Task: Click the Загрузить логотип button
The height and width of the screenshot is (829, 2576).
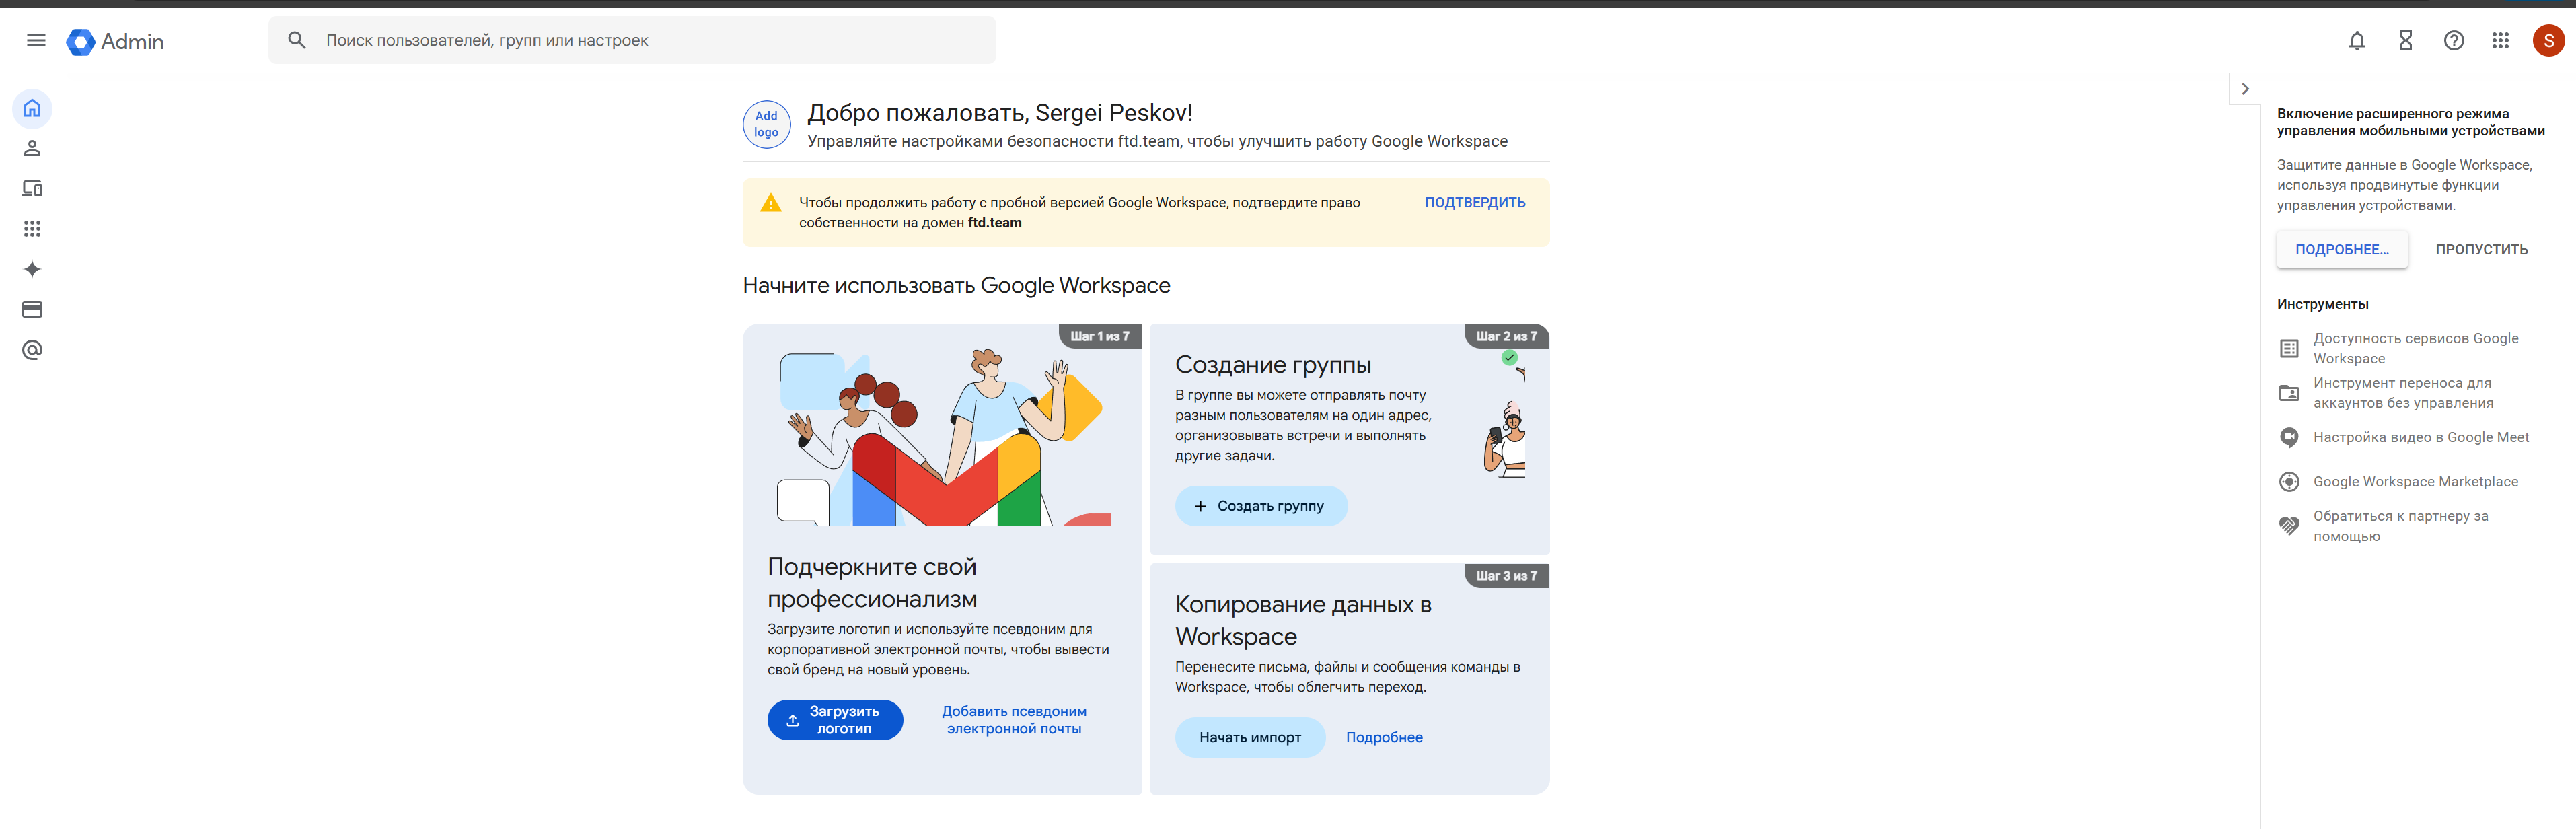Action: 835,720
